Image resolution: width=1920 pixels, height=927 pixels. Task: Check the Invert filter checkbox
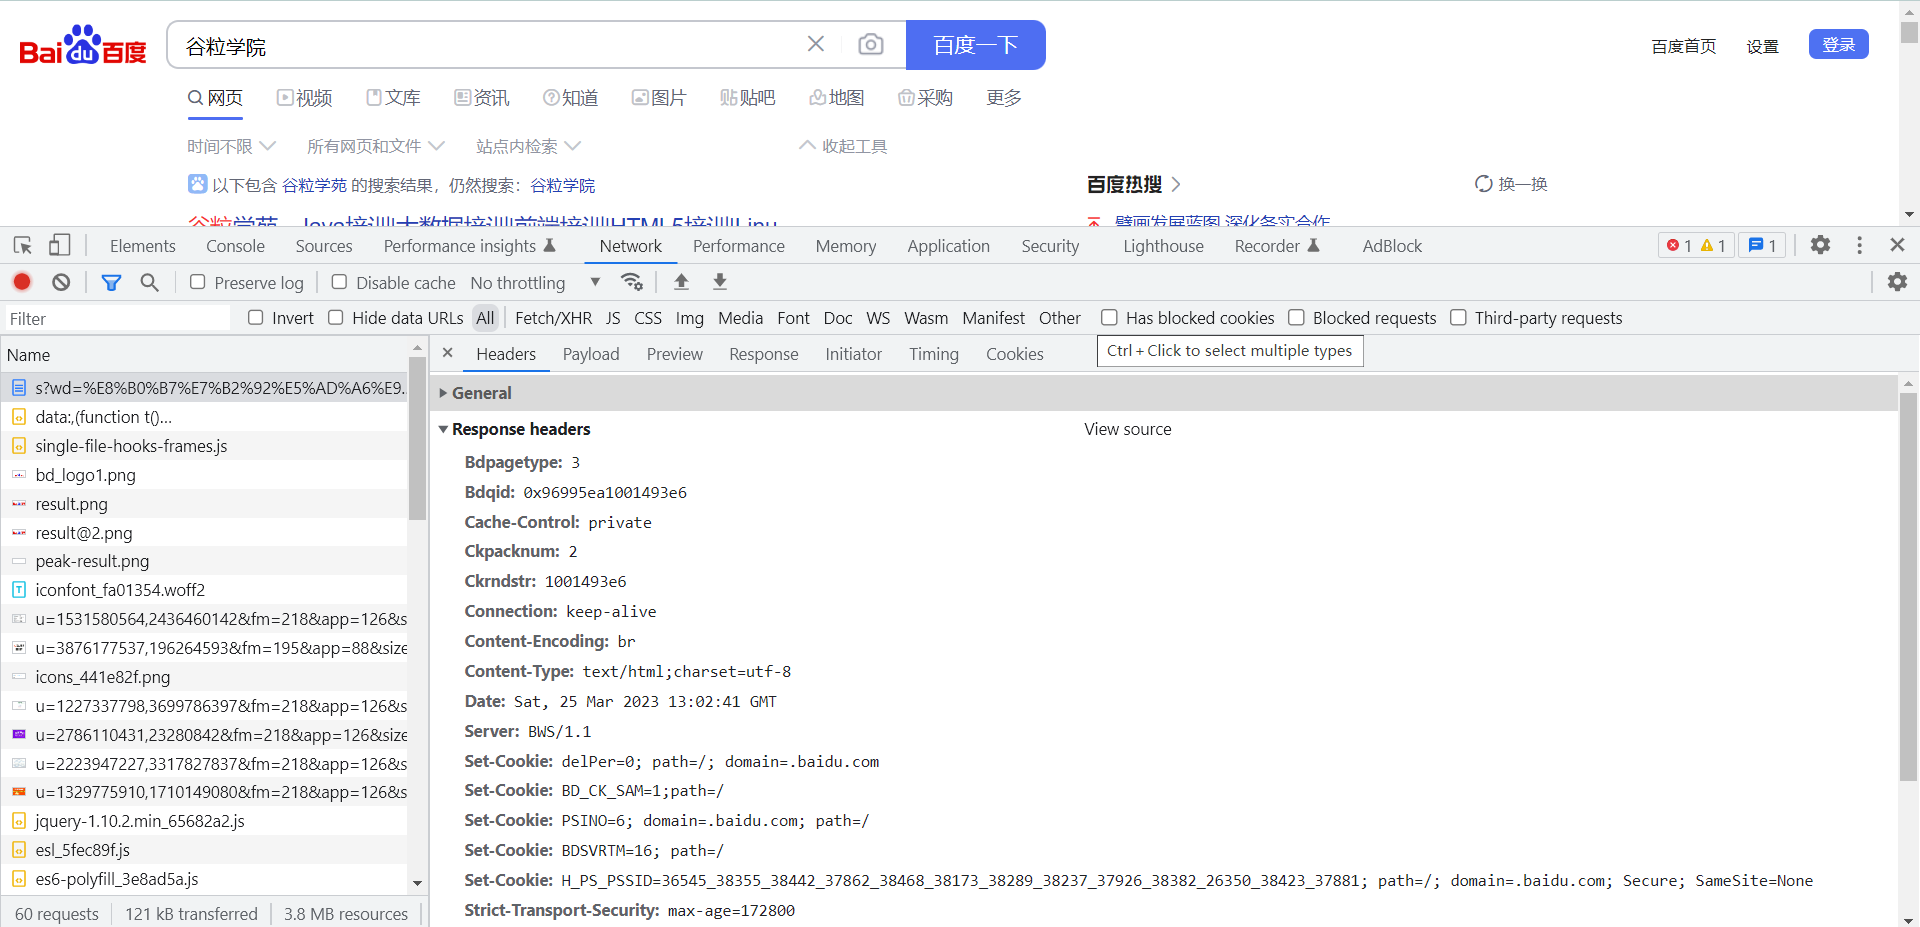[x=256, y=317]
